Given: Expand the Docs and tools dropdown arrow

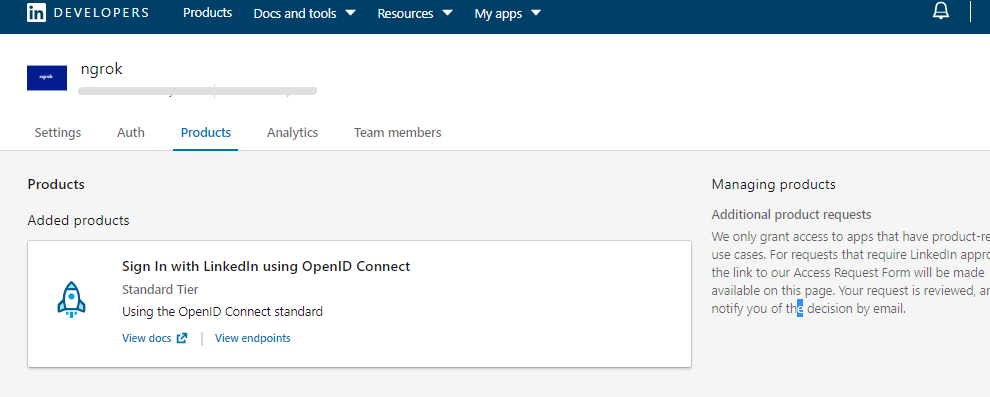Looking at the screenshot, I should point(351,13).
